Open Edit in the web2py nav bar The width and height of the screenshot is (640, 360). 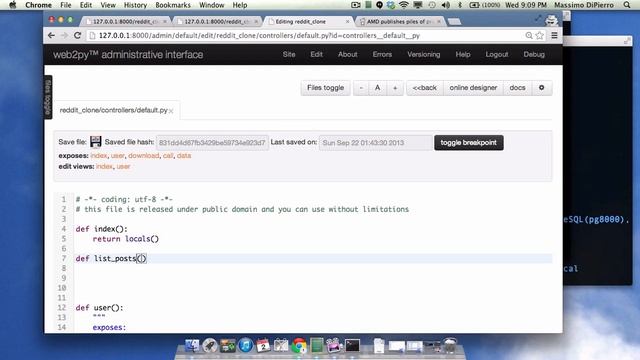[316, 54]
